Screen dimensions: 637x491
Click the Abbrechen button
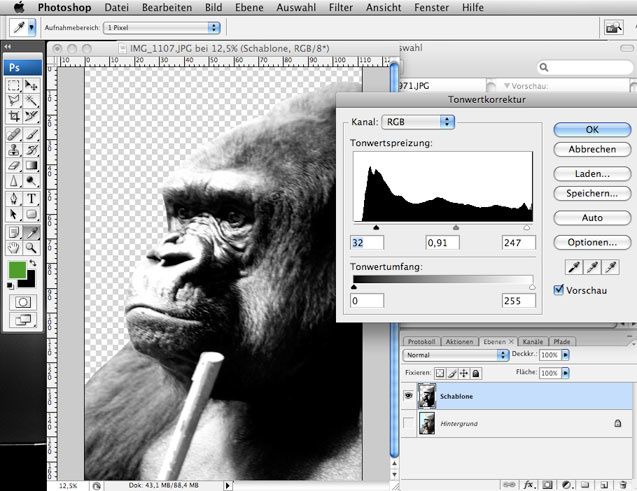pos(591,149)
